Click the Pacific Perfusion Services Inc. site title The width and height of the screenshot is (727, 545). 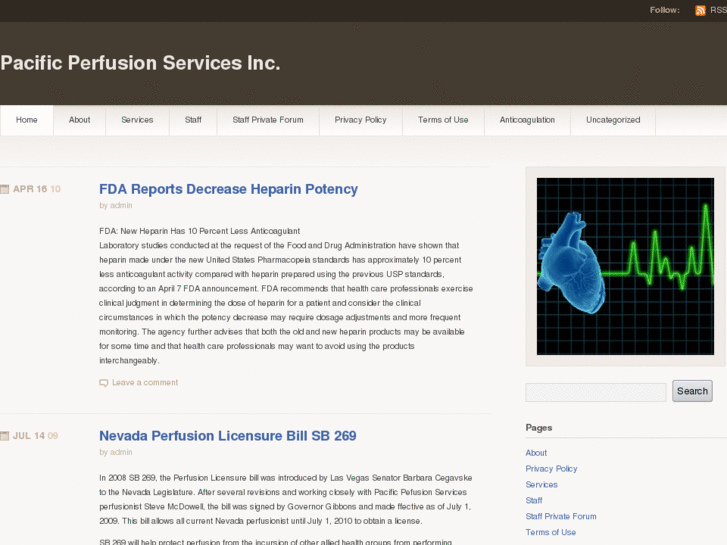point(140,63)
